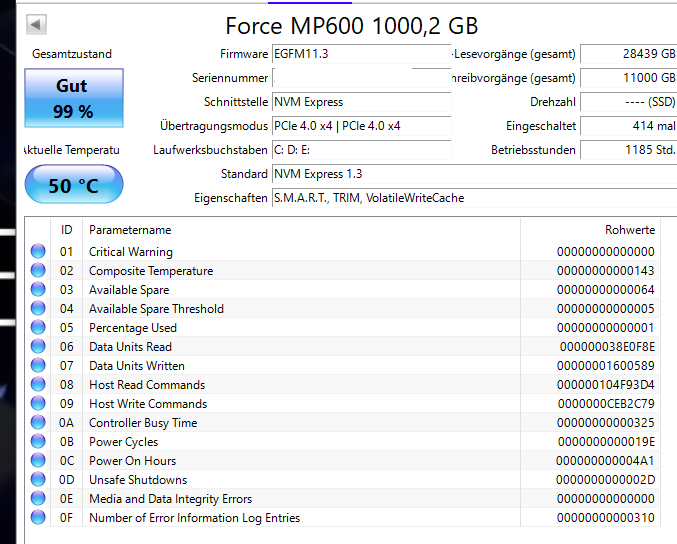Click the status orb for Power On Hours
The width and height of the screenshot is (677, 544).
[38, 460]
